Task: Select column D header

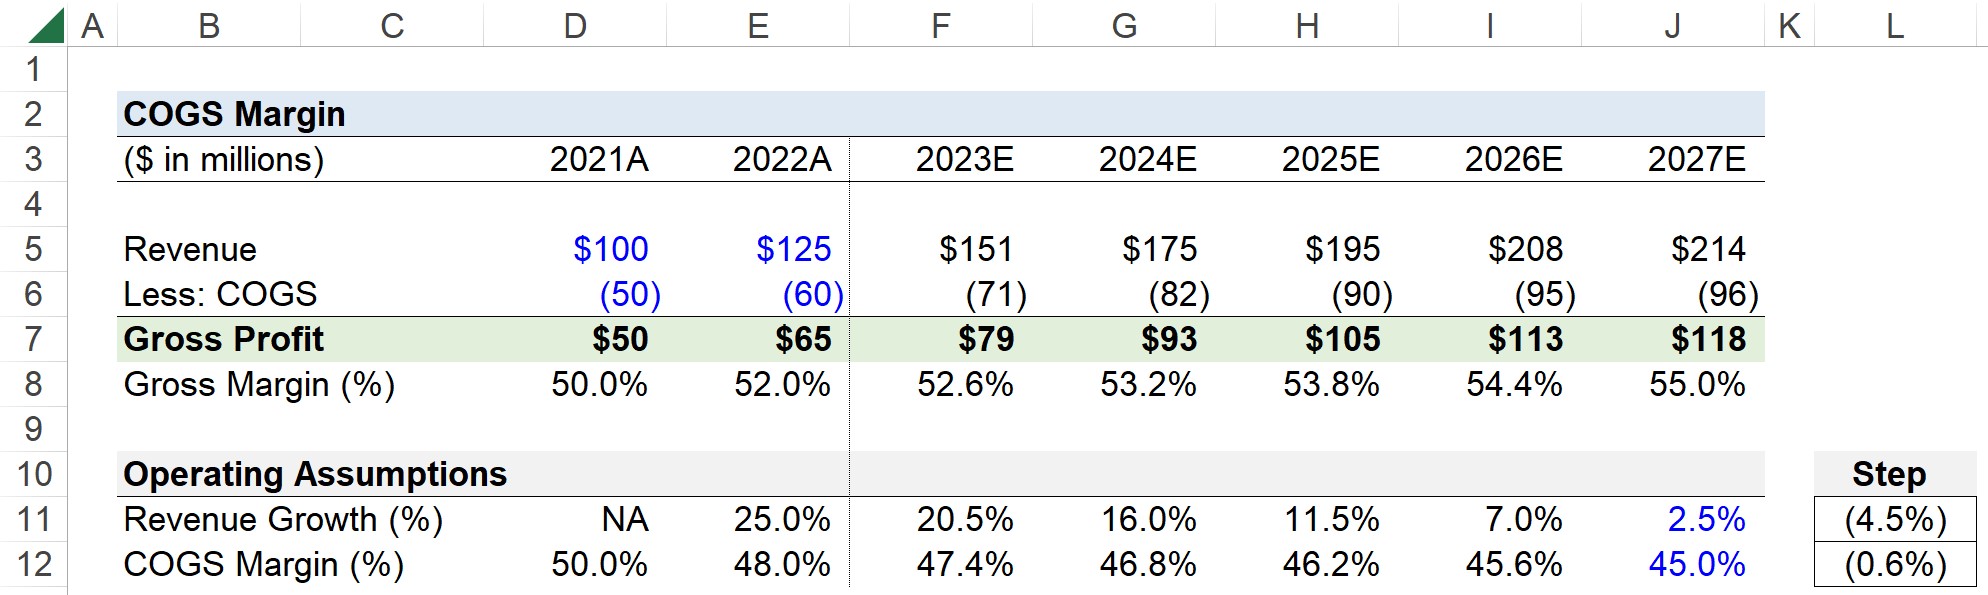Action: pos(575,24)
